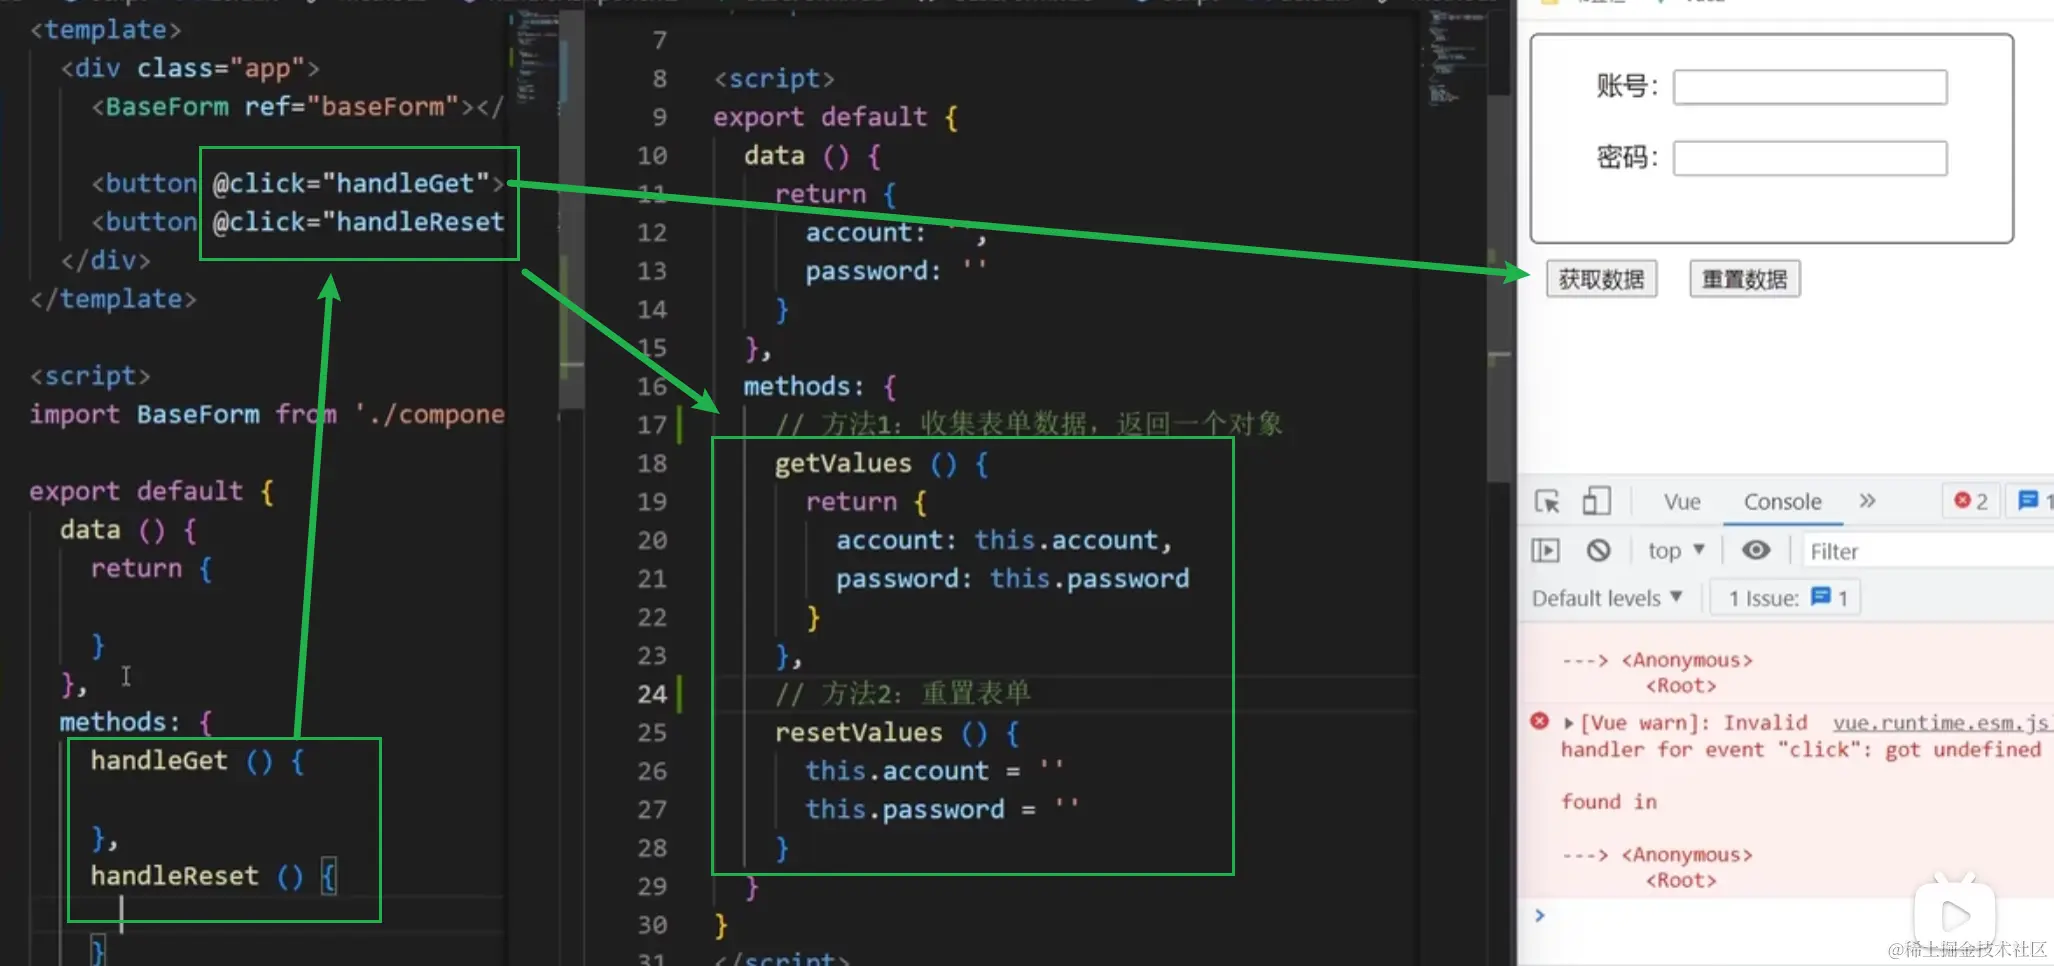Click the console prompt arrow

1540,915
